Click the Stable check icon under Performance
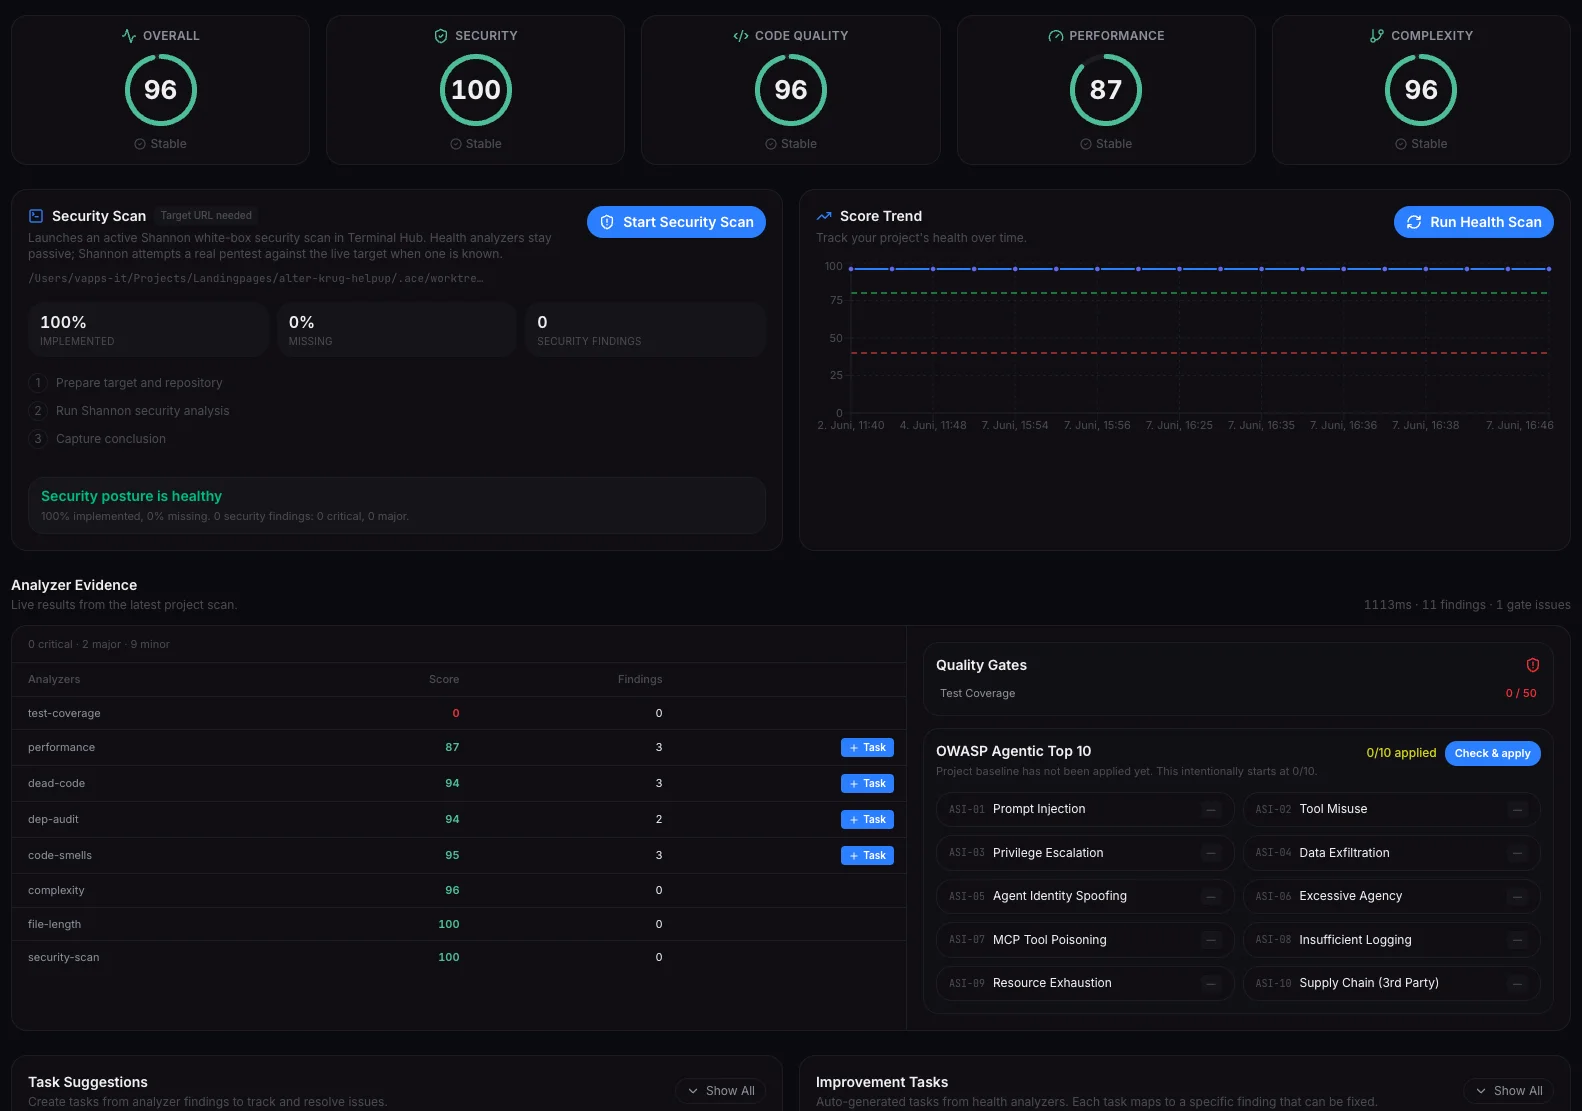This screenshot has width=1582, height=1111. pos(1086,144)
